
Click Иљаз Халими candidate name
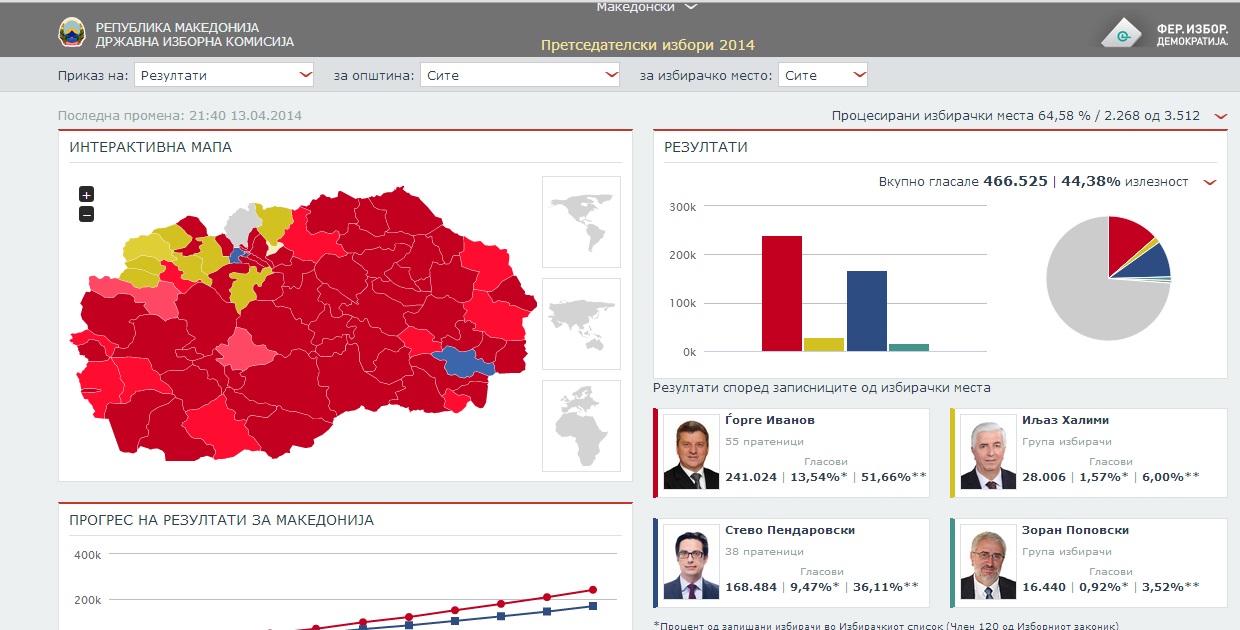tap(1065, 420)
